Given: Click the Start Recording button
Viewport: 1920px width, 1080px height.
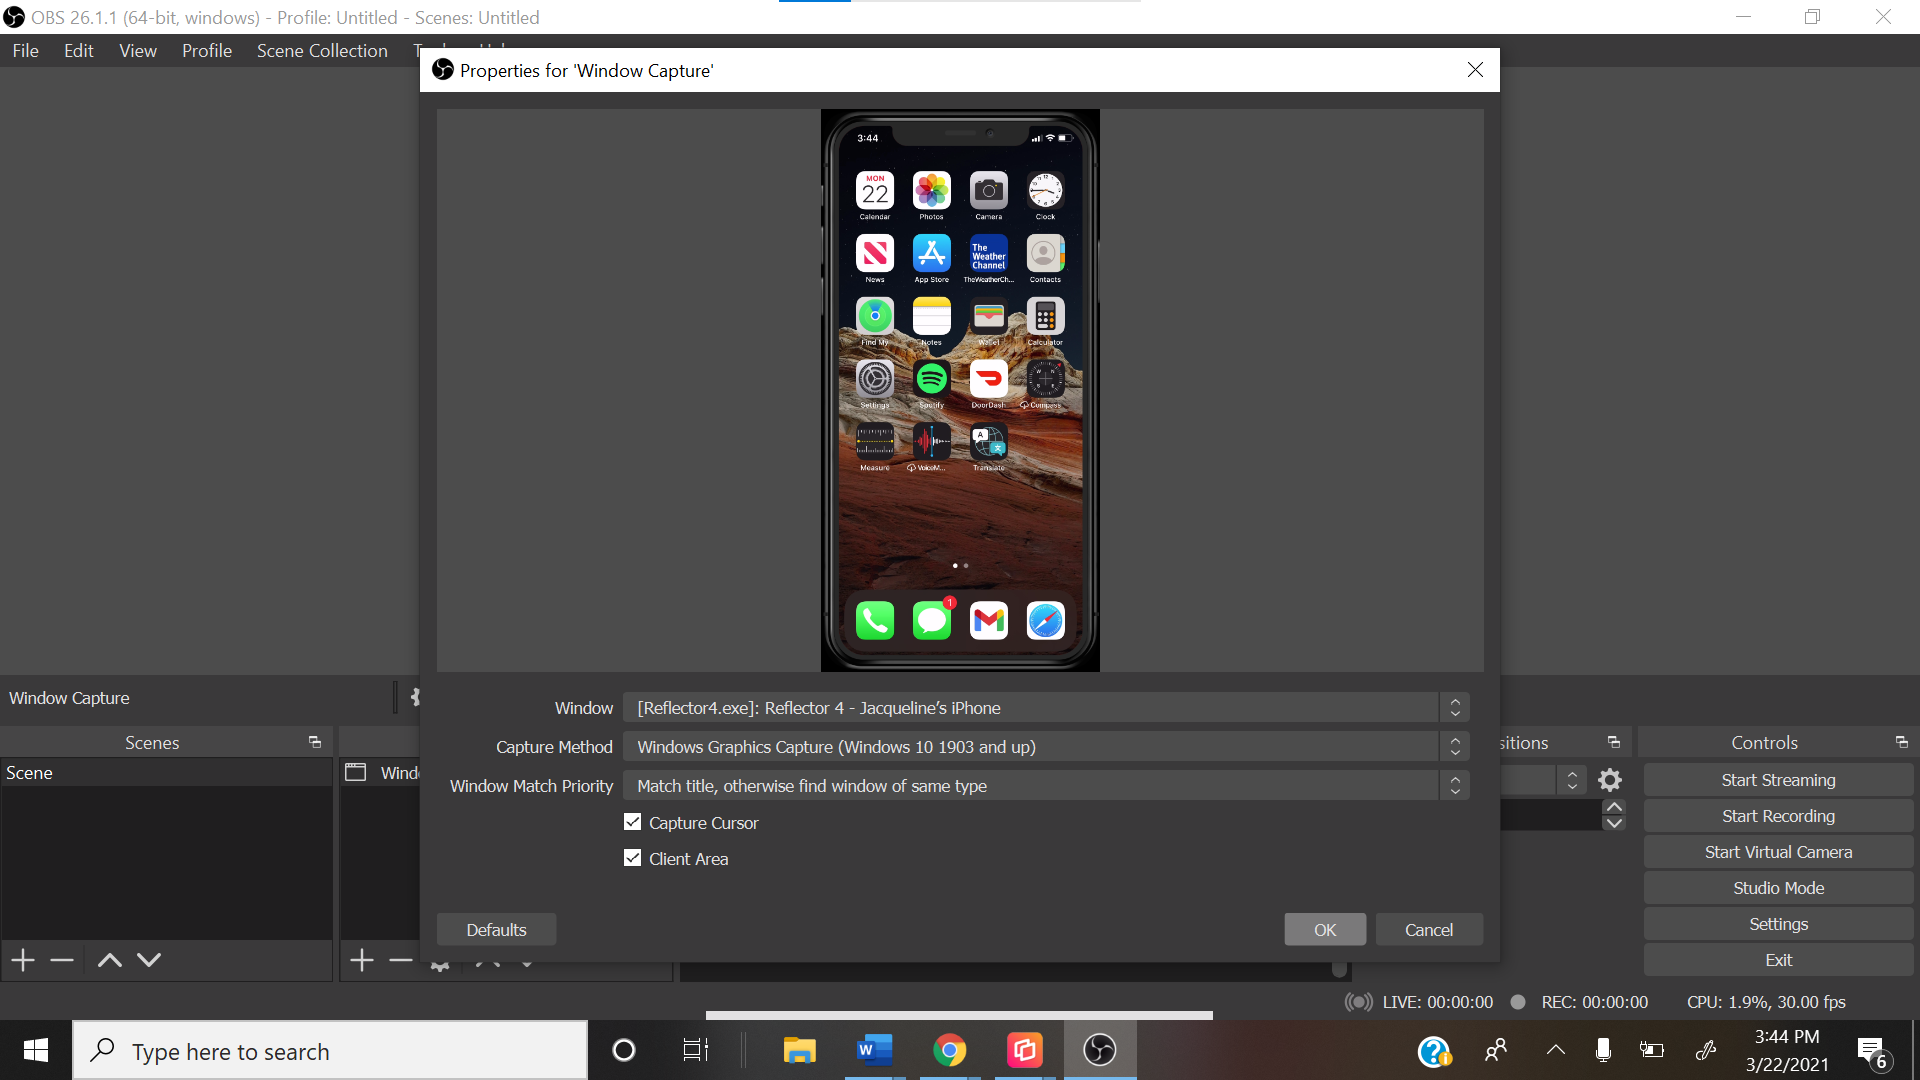Looking at the screenshot, I should [1779, 815].
